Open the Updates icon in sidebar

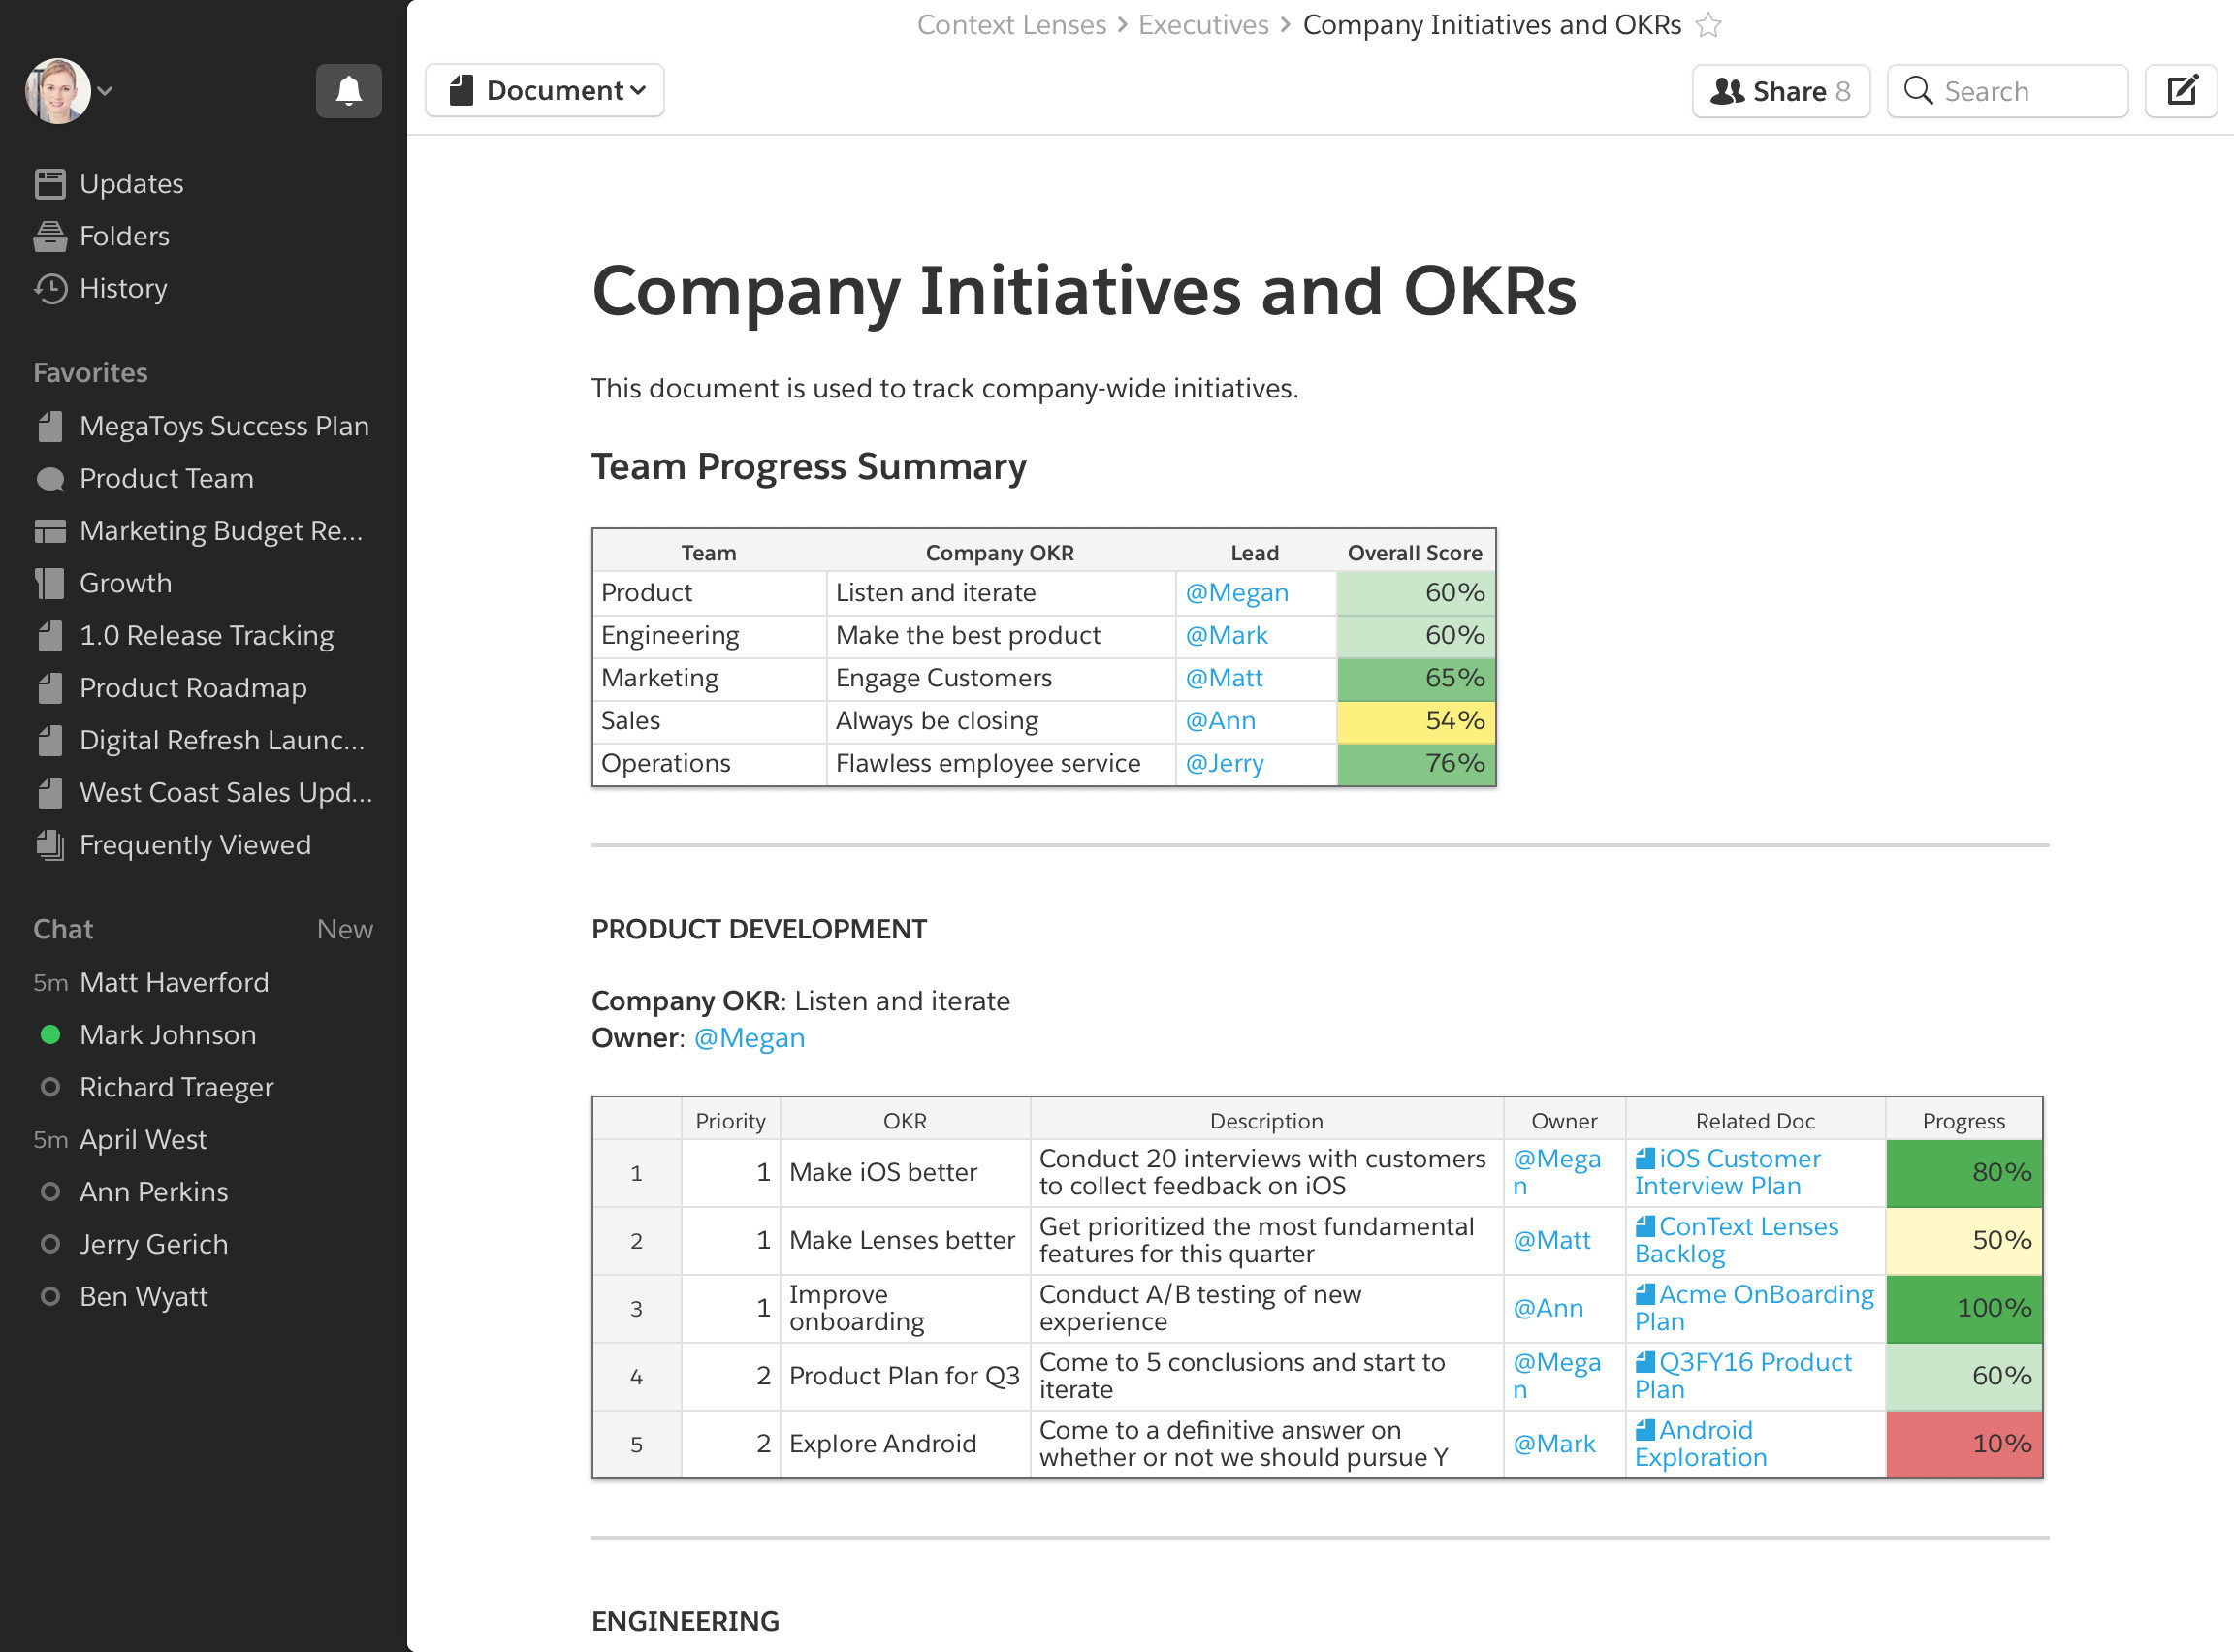tap(50, 184)
